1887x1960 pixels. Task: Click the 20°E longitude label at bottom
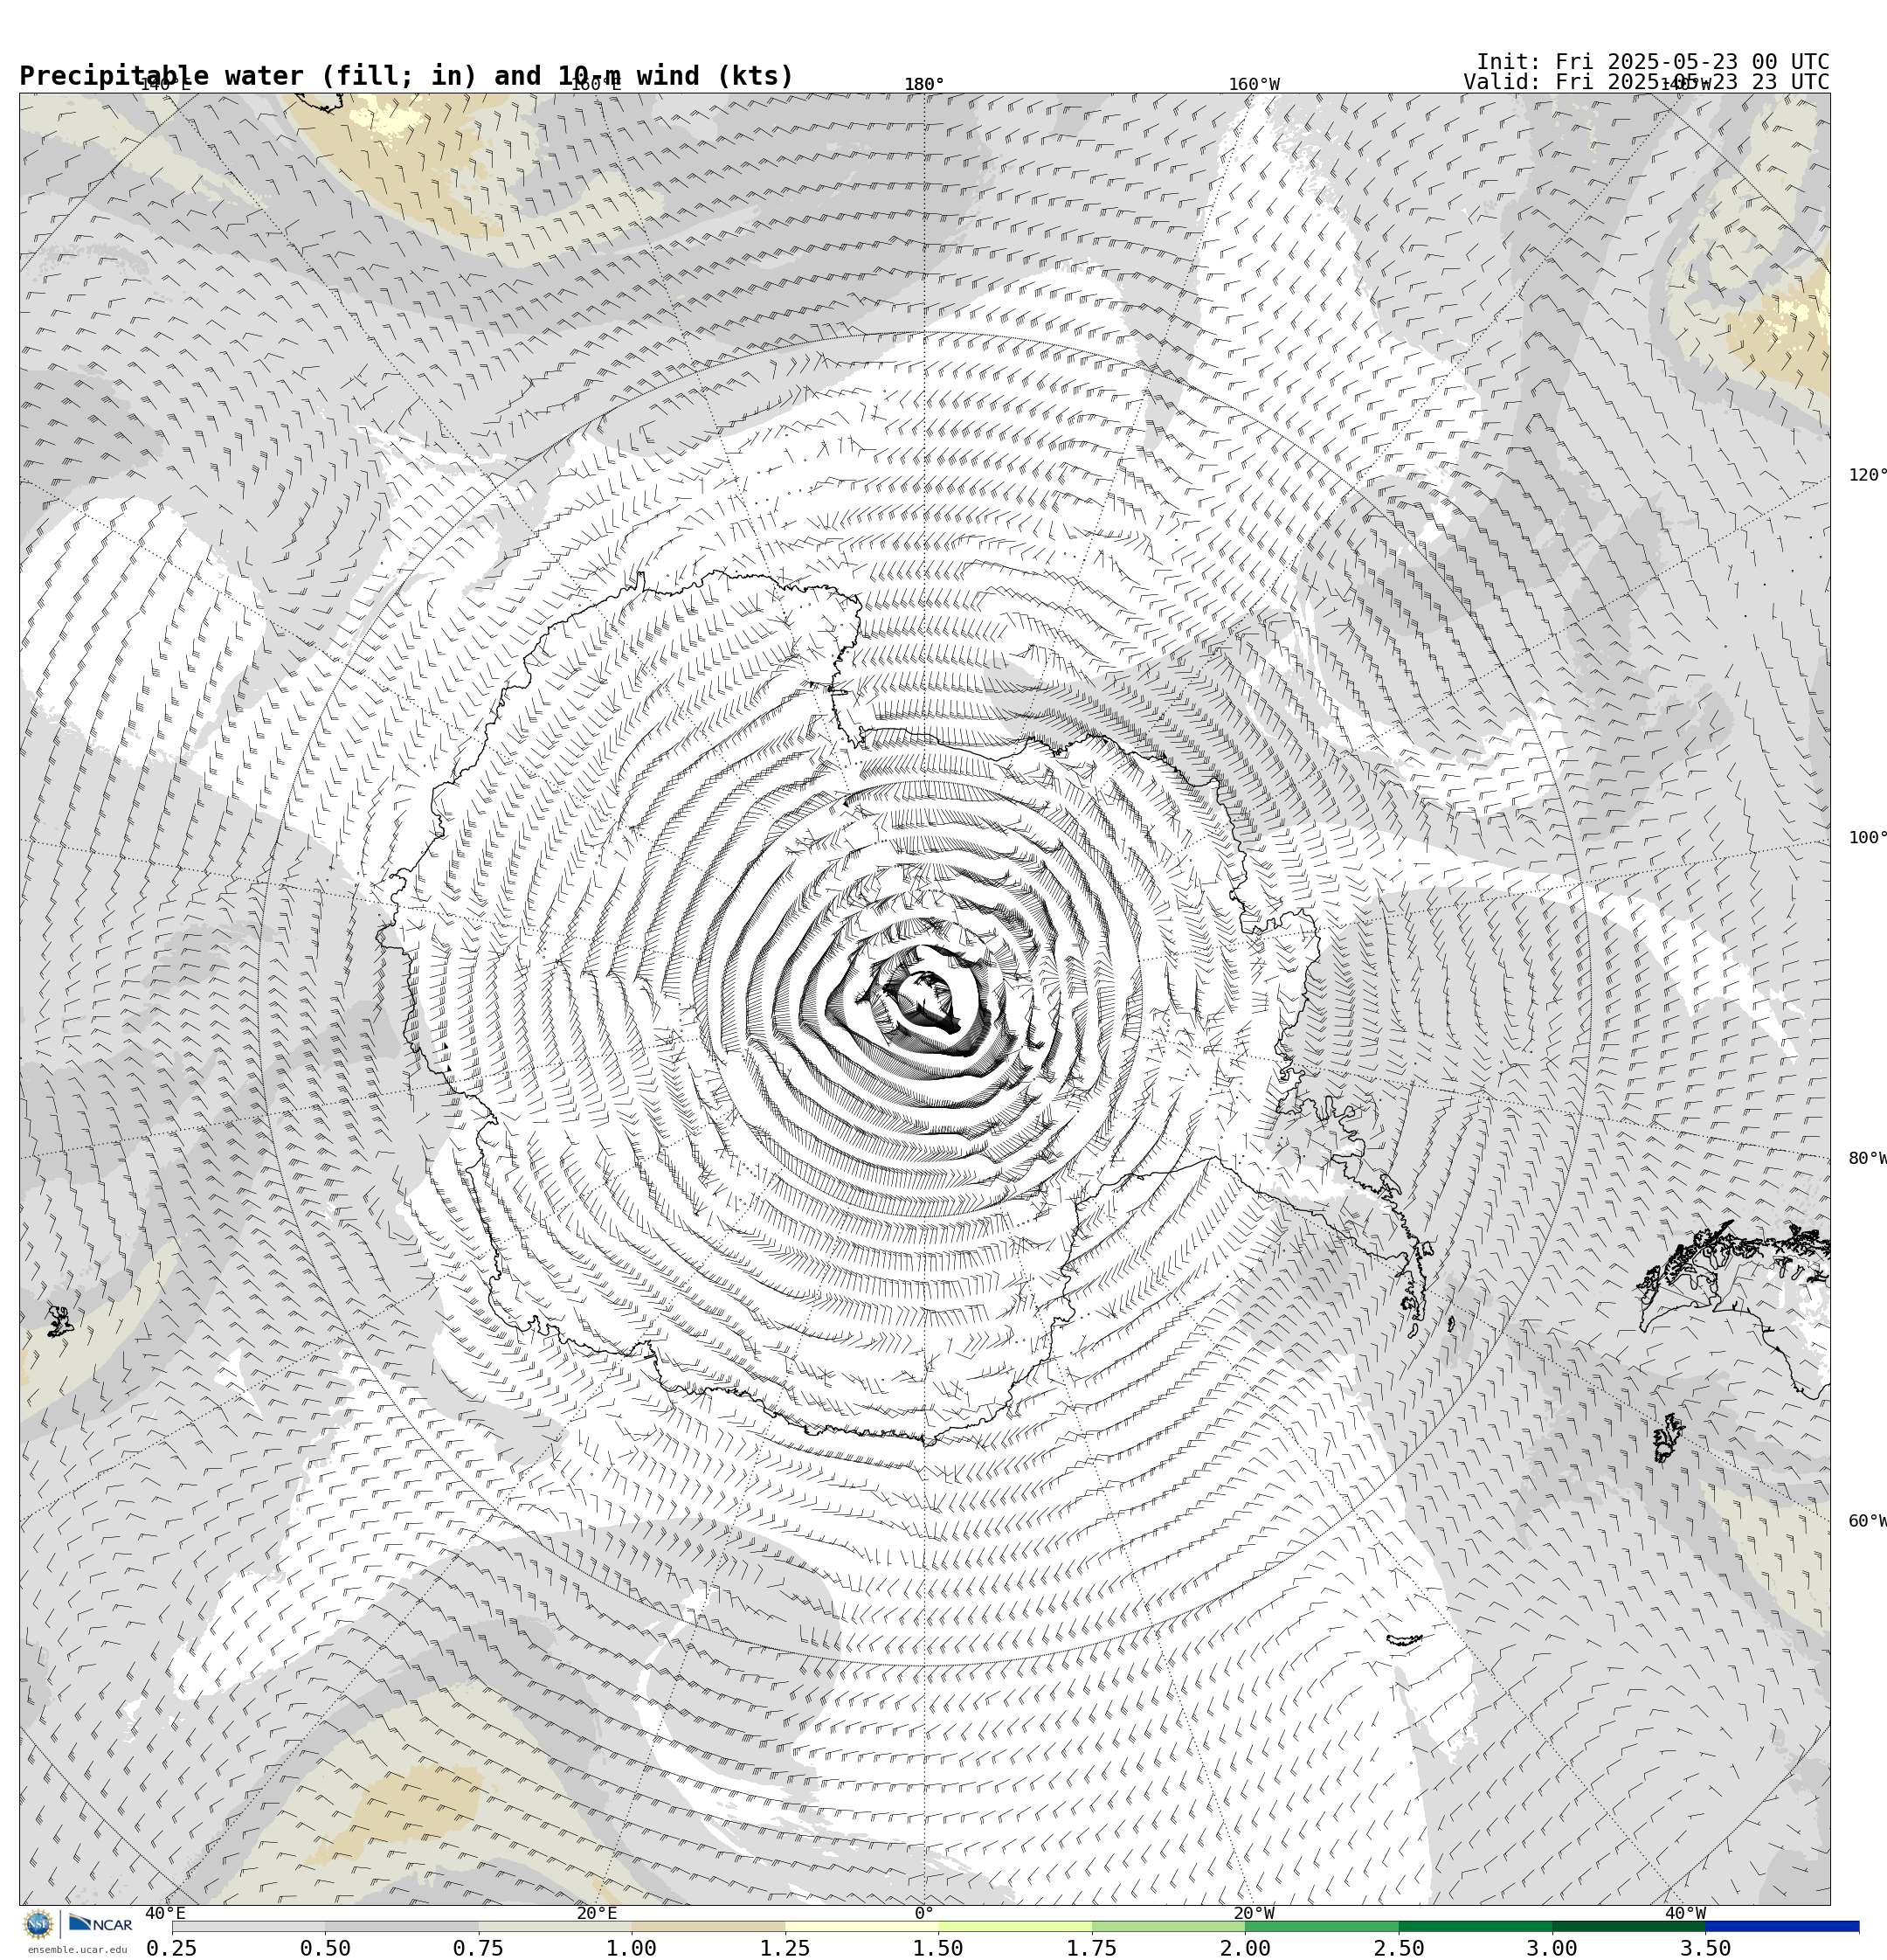point(596,1913)
